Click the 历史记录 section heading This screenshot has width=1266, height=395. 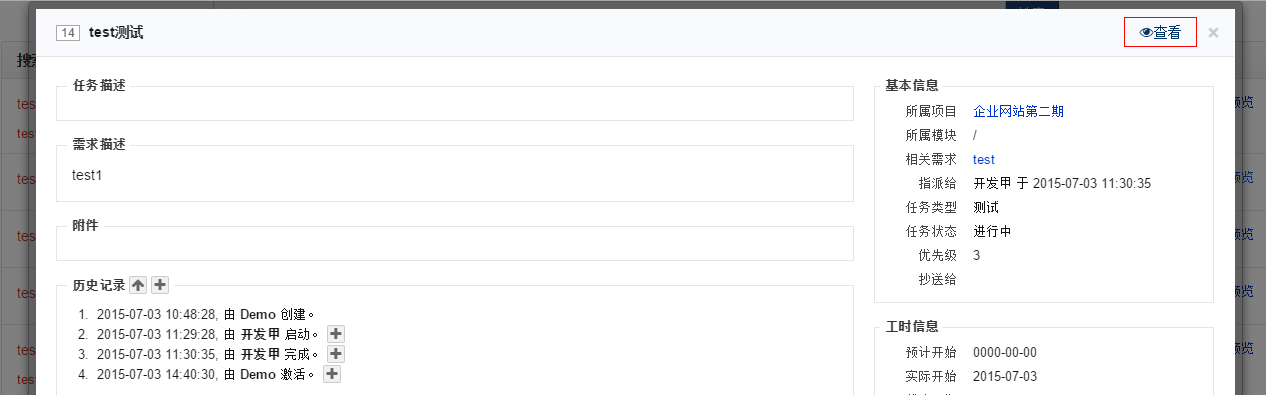(x=99, y=285)
